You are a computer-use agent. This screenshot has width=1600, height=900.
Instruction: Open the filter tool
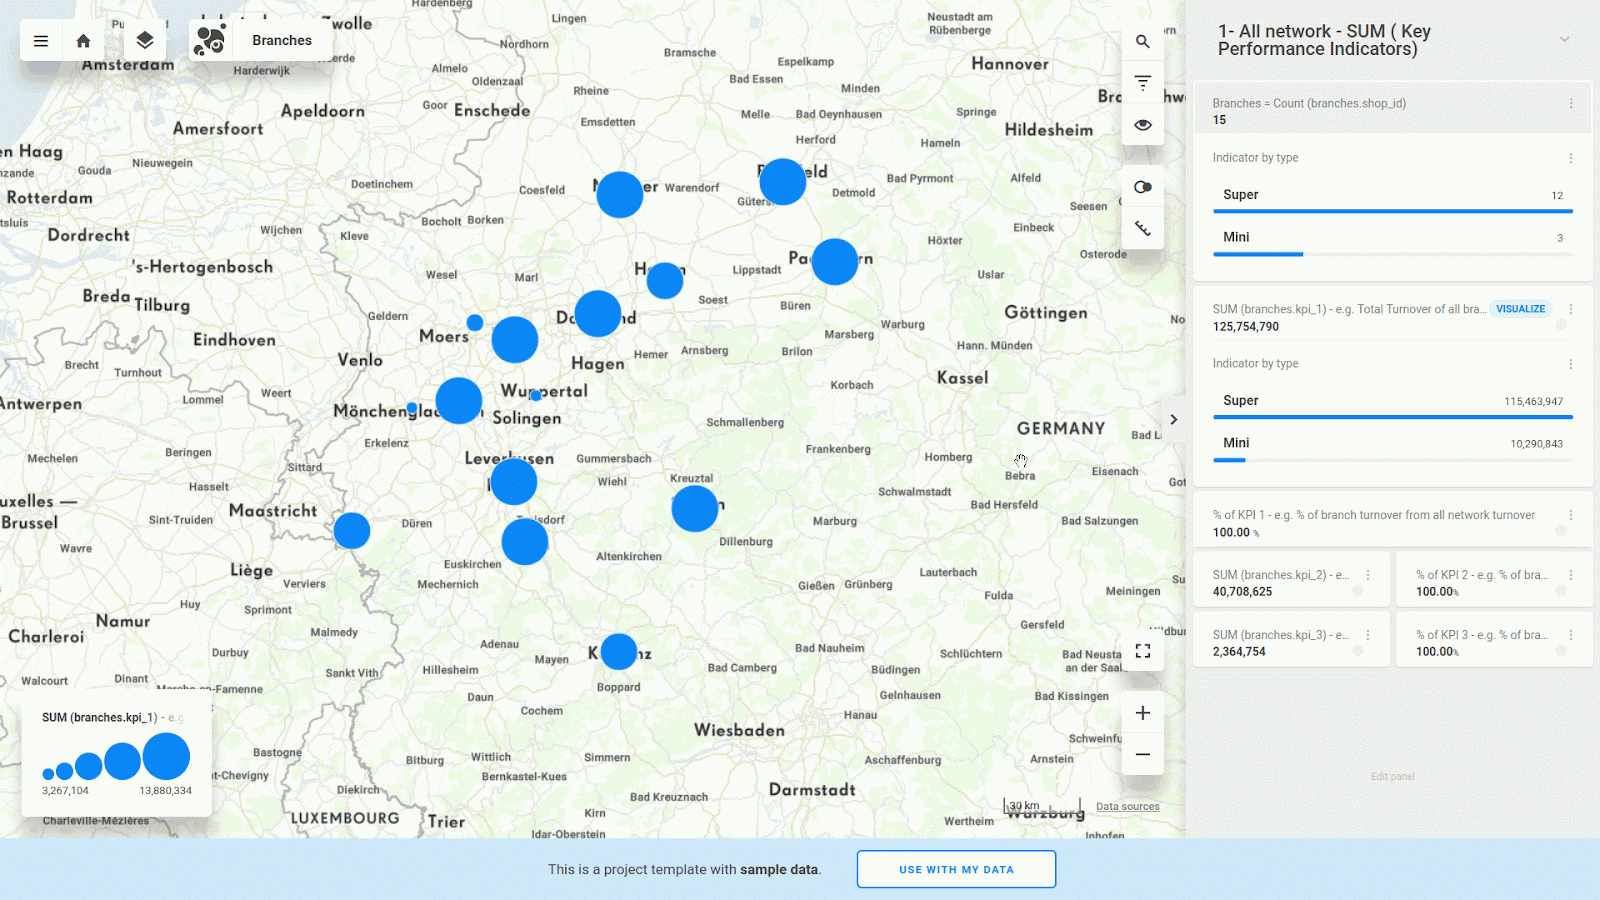[x=1143, y=83]
